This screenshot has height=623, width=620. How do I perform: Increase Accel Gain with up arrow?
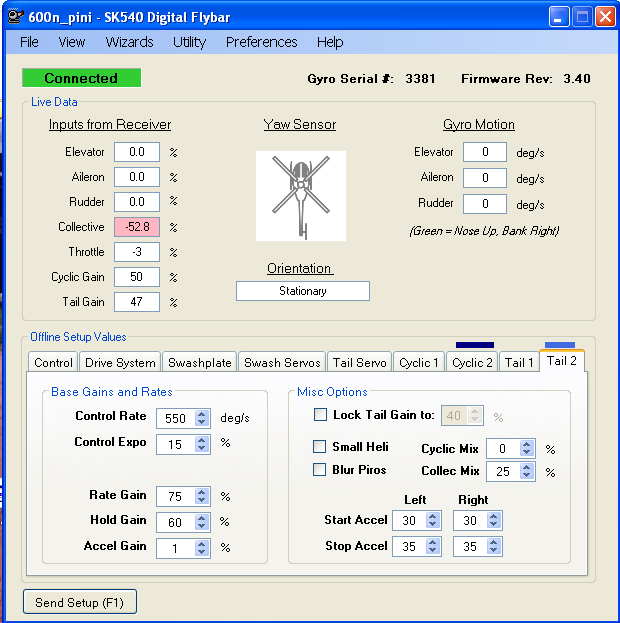[x=202, y=544]
